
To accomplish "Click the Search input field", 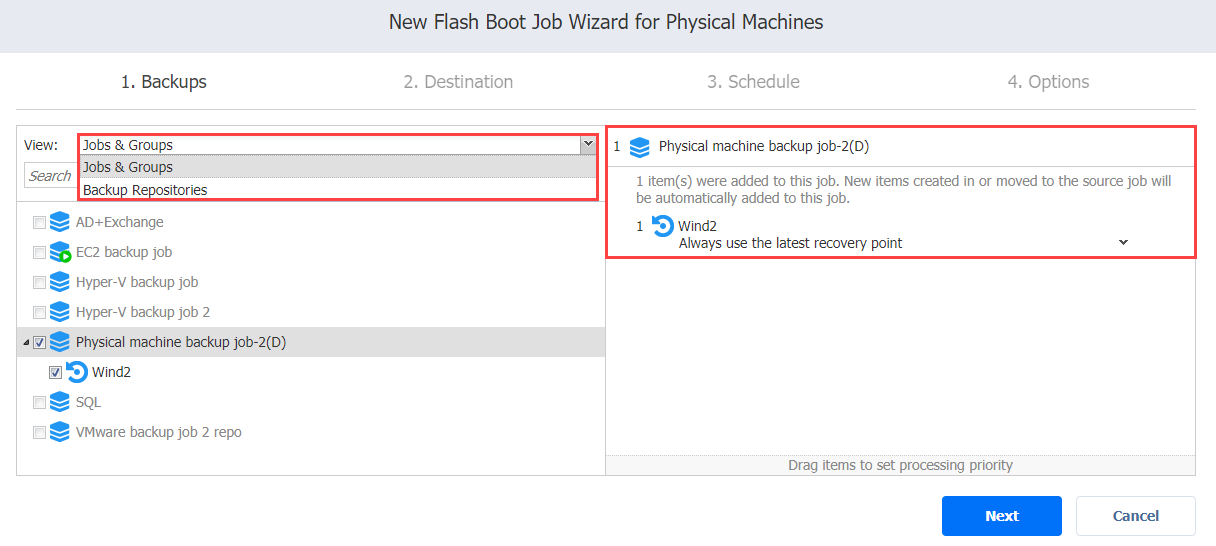I will (50, 176).
